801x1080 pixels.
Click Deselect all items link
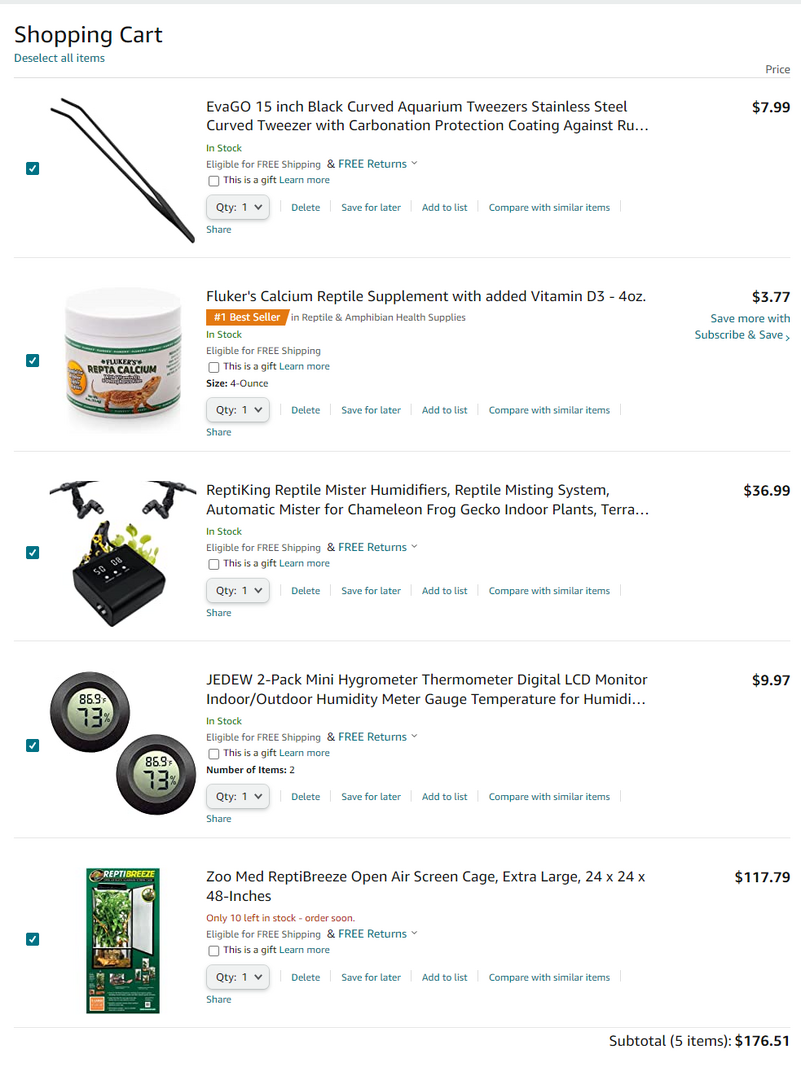coord(59,58)
